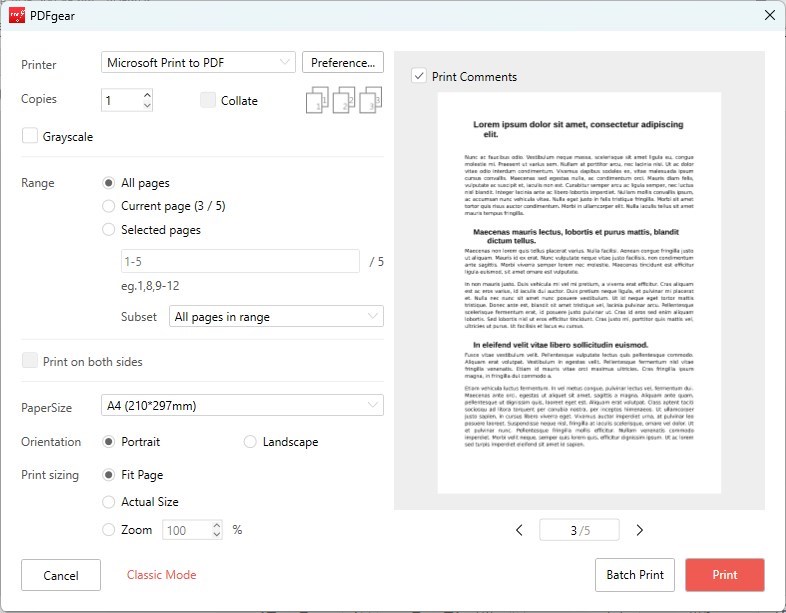
Task: Open the Printer dropdown list
Action: 199,62
